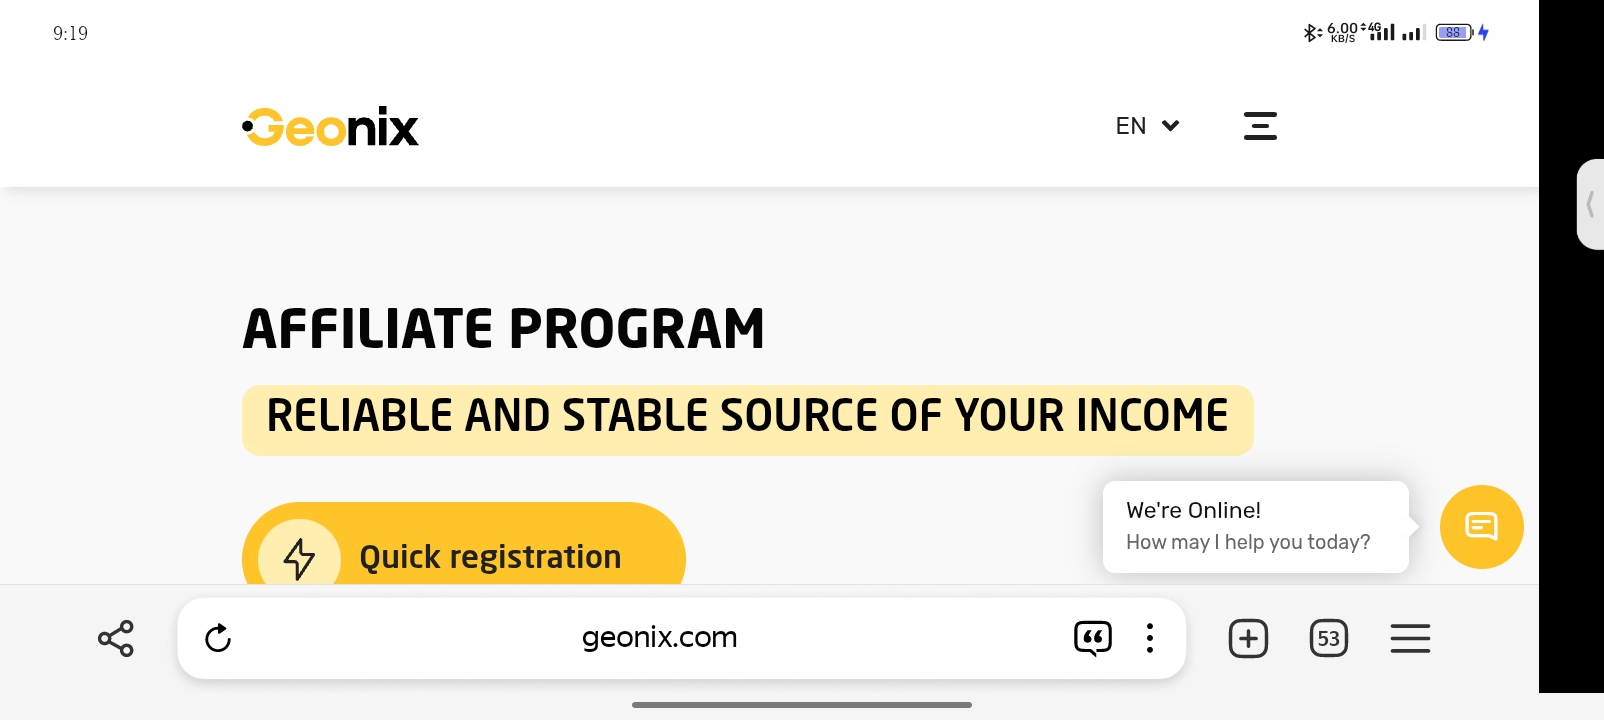Screen dimensions: 1604x720
Task: Open a new tab with plus icon
Action: [x=1248, y=638]
